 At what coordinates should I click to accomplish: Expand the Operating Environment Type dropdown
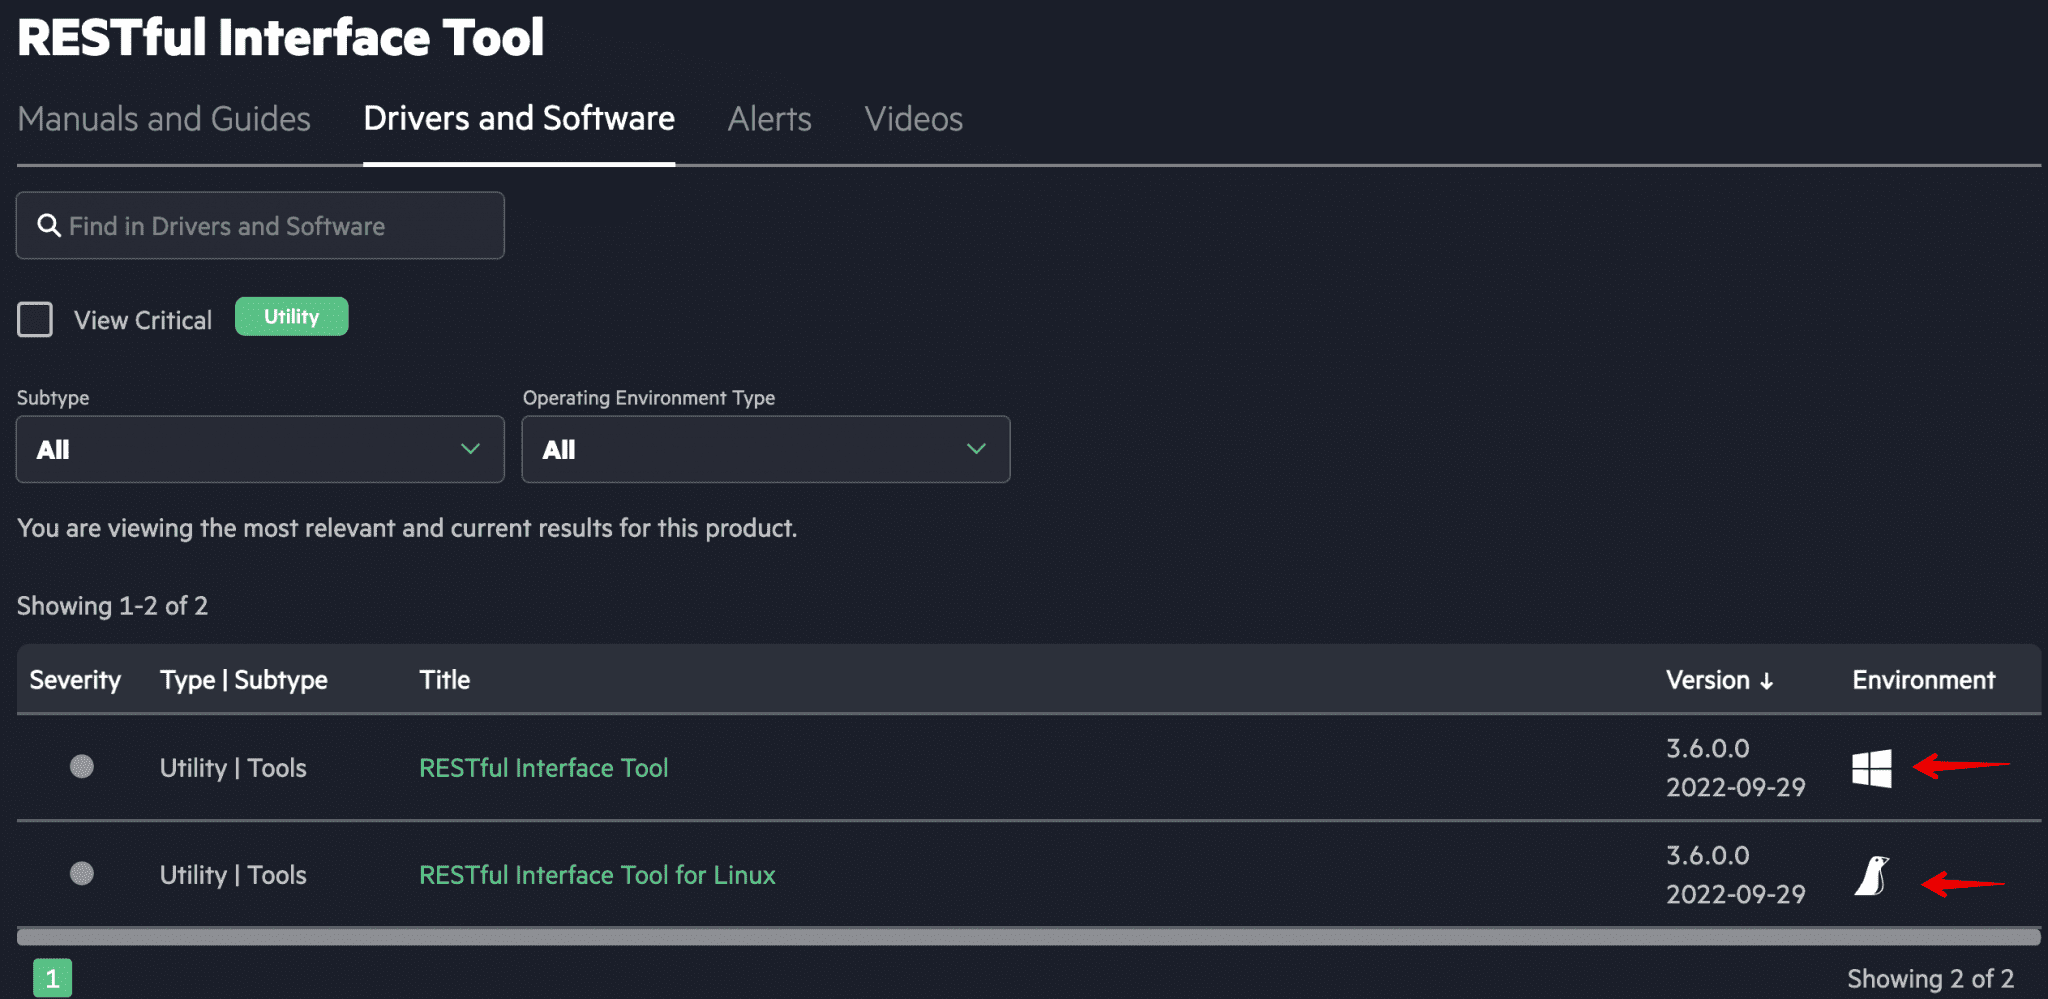click(765, 449)
